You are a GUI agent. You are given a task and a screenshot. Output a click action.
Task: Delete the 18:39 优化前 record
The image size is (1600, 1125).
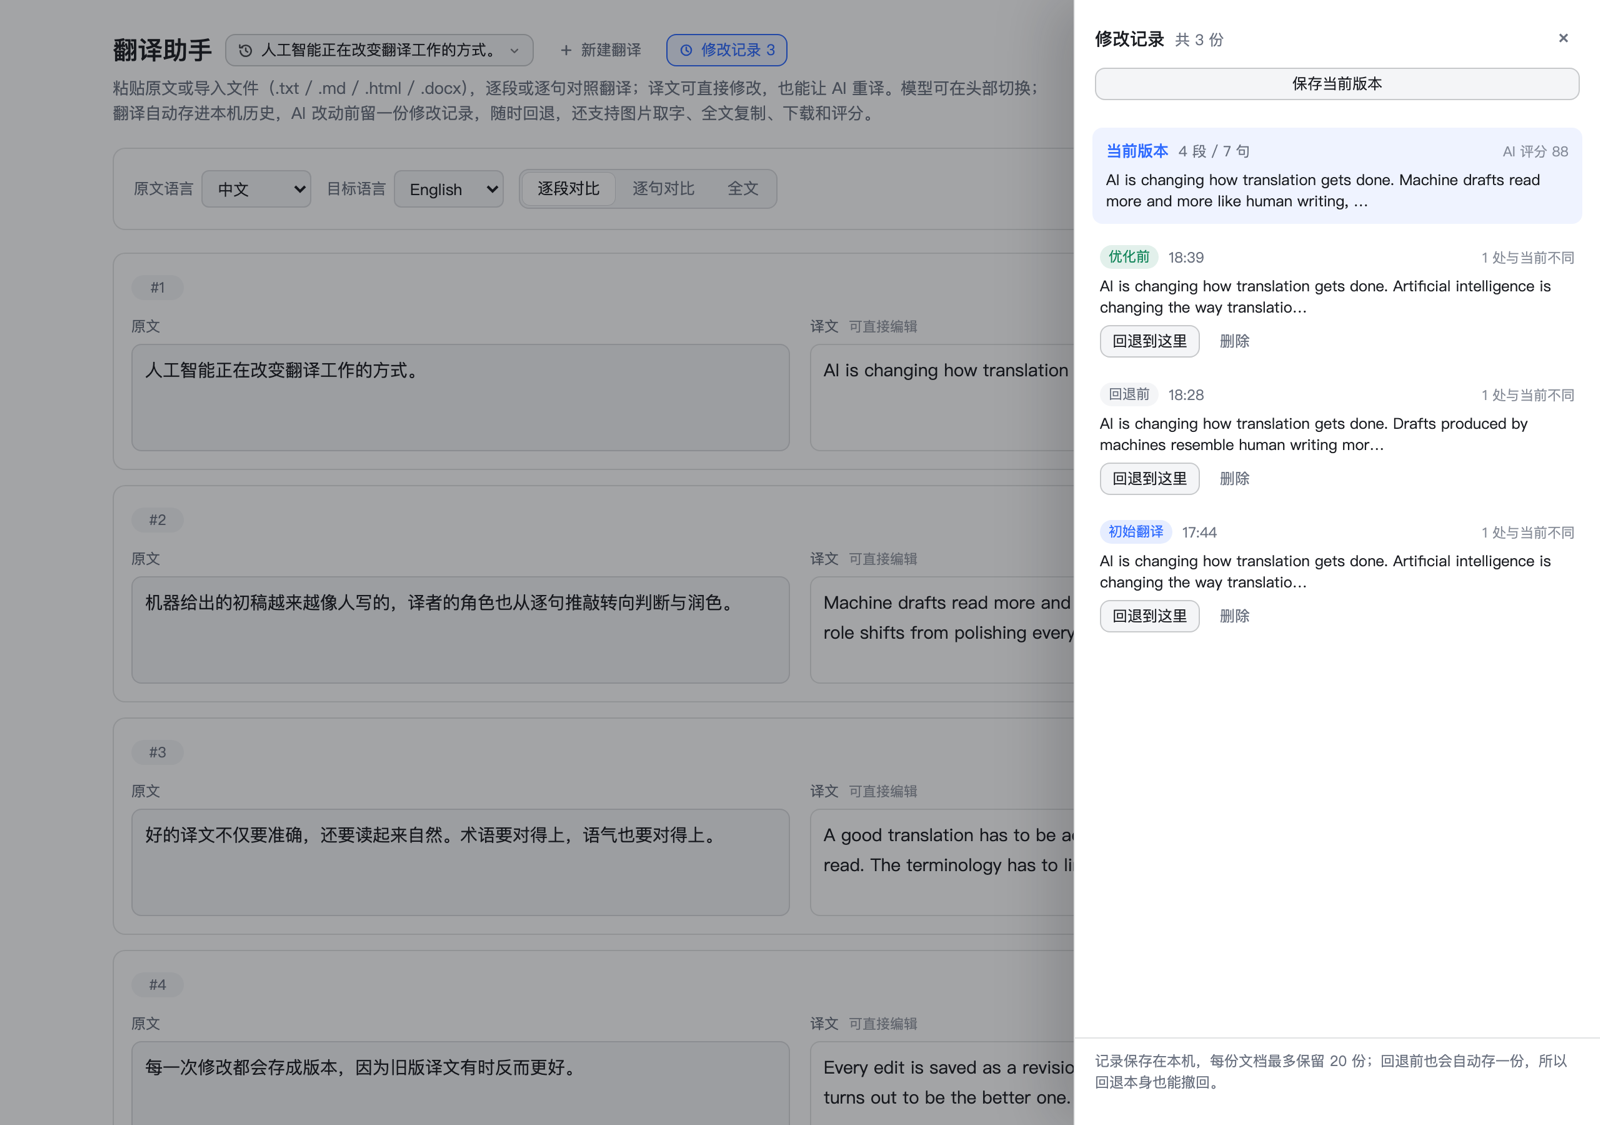coord(1234,341)
